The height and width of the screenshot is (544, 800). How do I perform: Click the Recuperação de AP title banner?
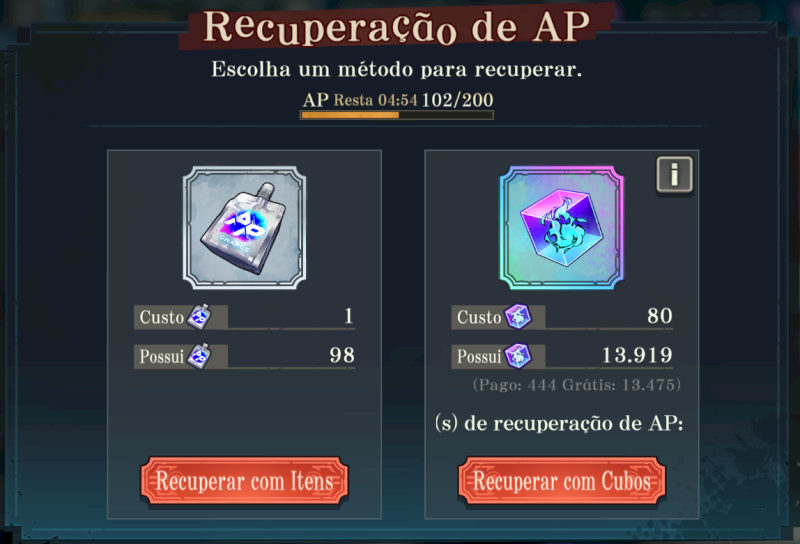tap(396, 27)
